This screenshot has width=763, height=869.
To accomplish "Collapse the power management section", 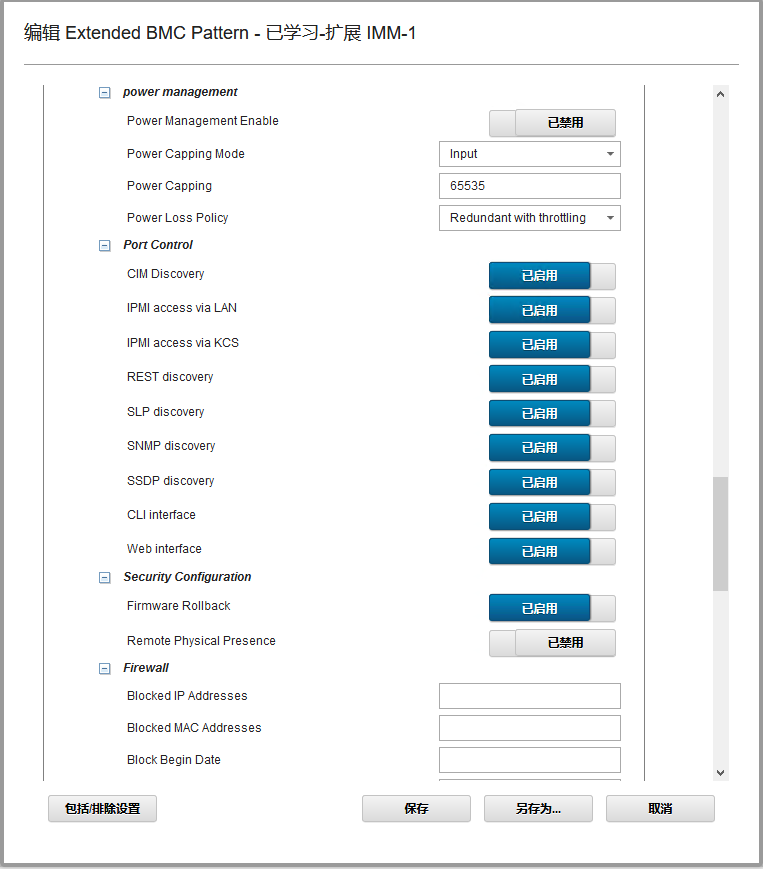I will point(104,93).
